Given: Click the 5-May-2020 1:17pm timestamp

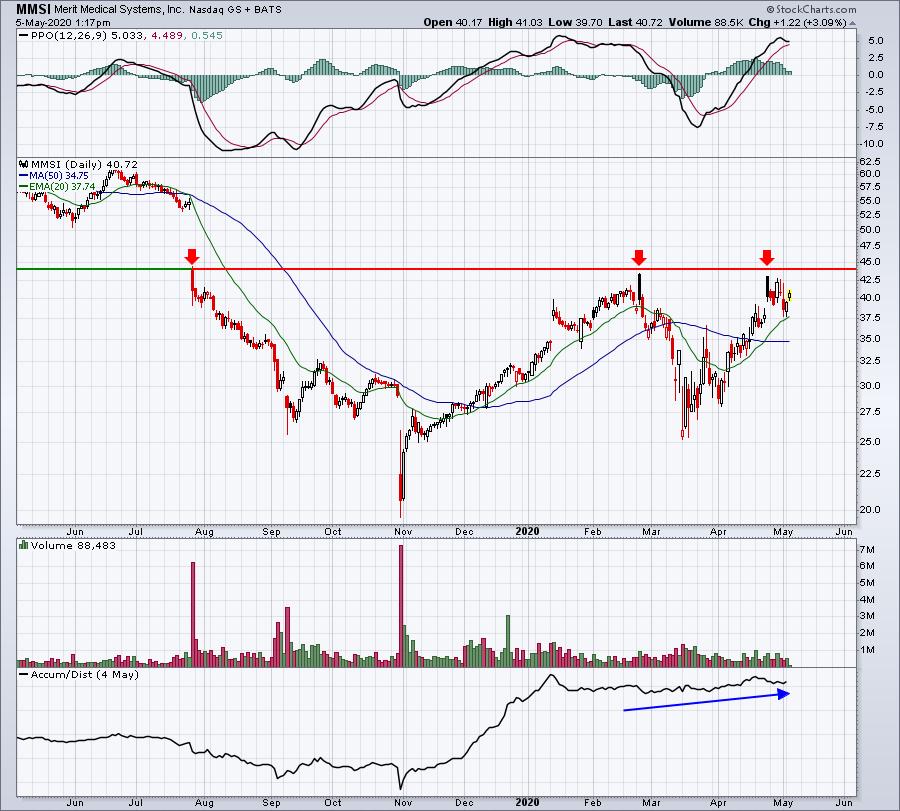Looking at the screenshot, I should click(63, 23).
